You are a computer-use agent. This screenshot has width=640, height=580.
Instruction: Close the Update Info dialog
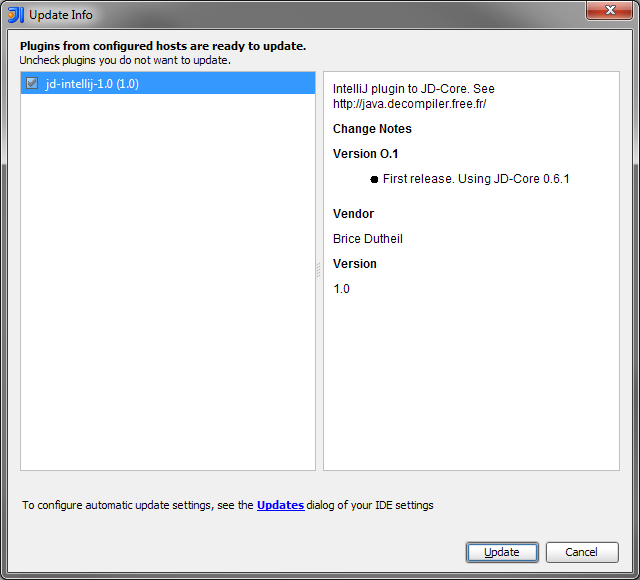[609, 10]
